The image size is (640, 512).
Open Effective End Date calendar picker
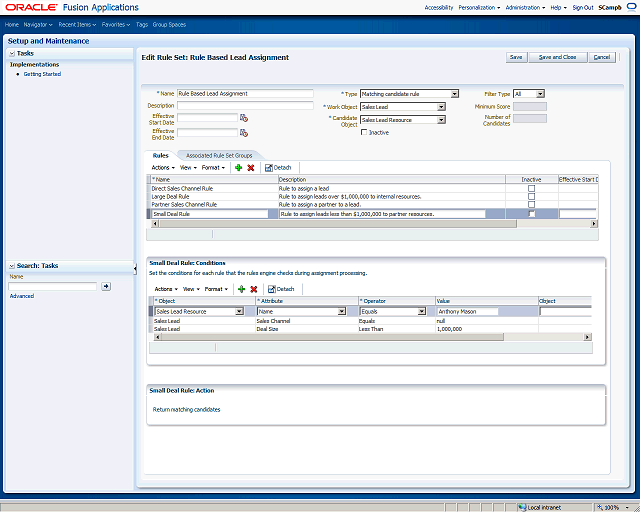click(x=244, y=133)
